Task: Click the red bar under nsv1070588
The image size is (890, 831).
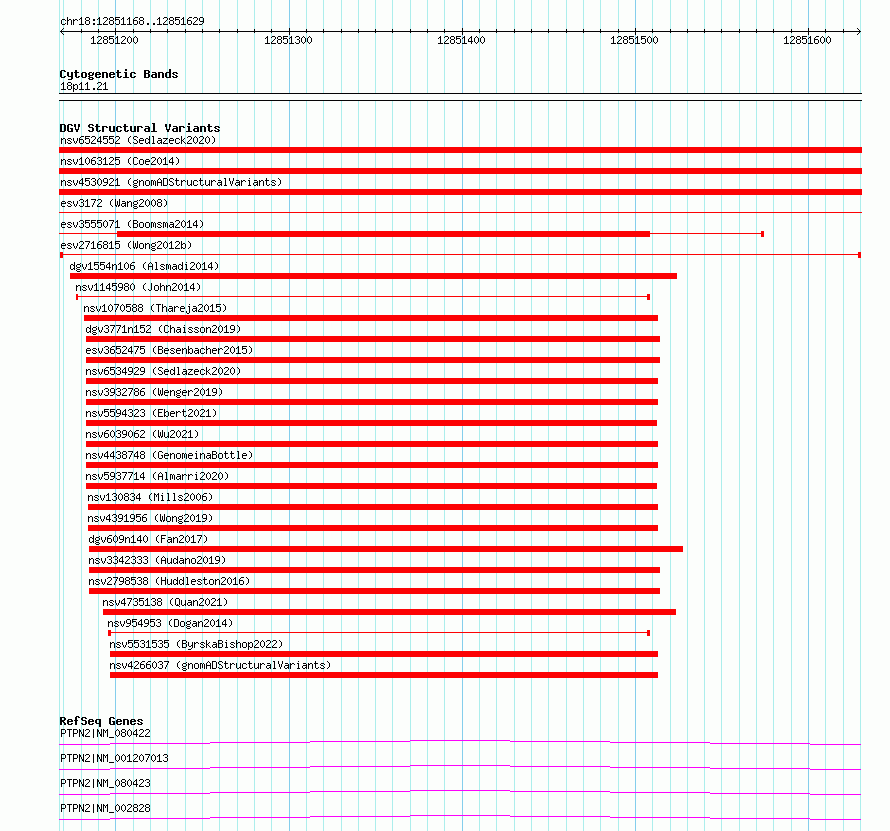Action: point(371,318)
